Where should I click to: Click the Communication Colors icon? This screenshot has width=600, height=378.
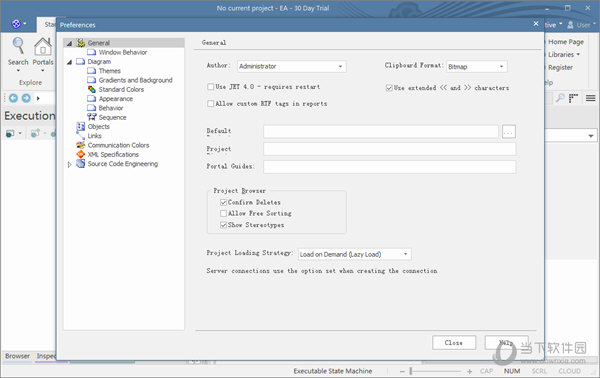pyautogui.click(x=80, y=145)
